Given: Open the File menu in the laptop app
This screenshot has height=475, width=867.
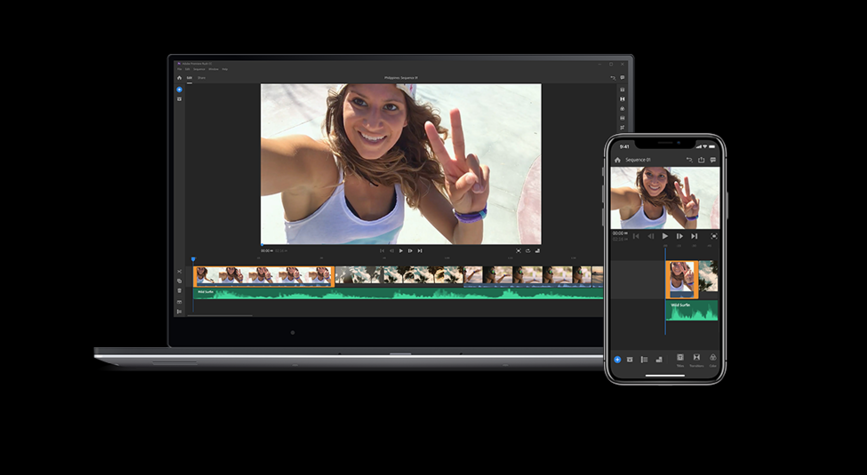Looking at the screenshot, I should (x=179, y=69).
